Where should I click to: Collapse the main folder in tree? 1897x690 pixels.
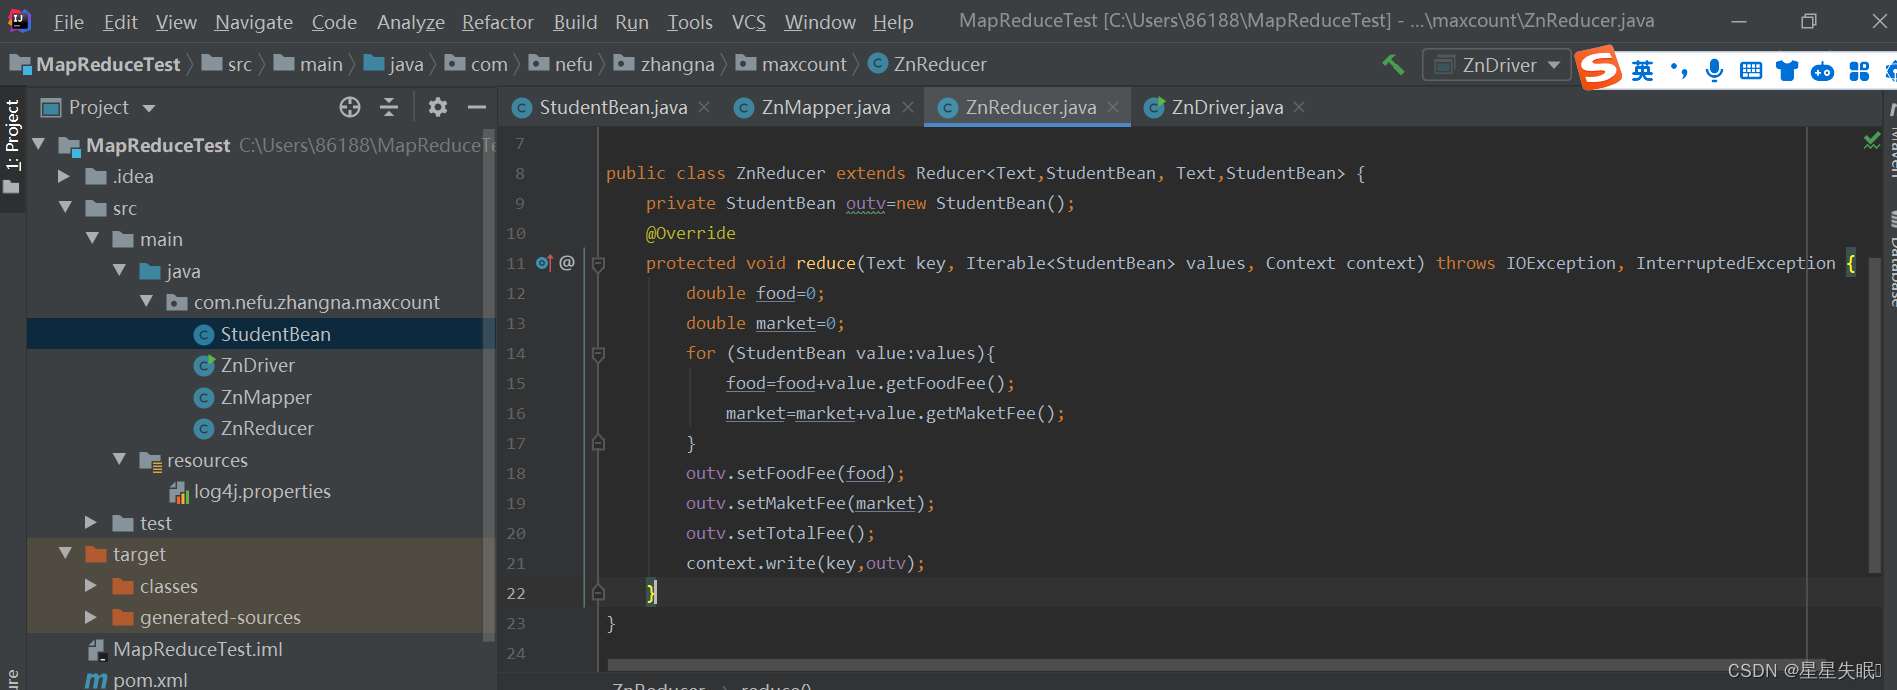(x=92, y=239)
